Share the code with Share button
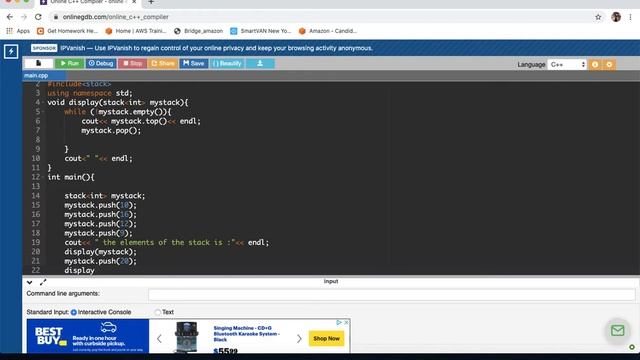This screenshot has height=360, width=640. tap(163, 63)
